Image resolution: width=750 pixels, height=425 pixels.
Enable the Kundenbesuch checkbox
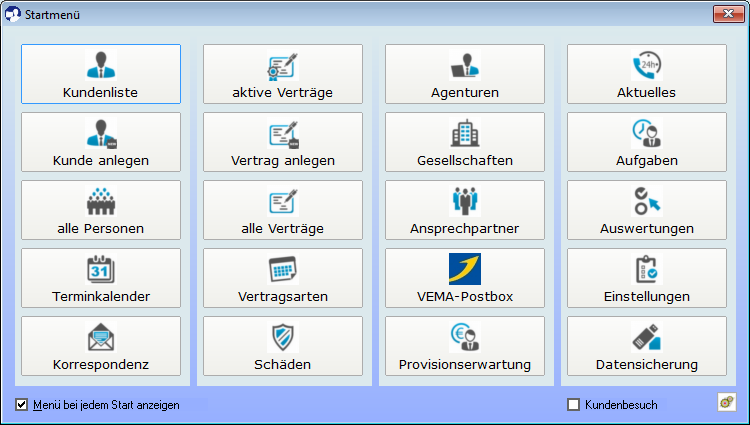tap(573, 405)
